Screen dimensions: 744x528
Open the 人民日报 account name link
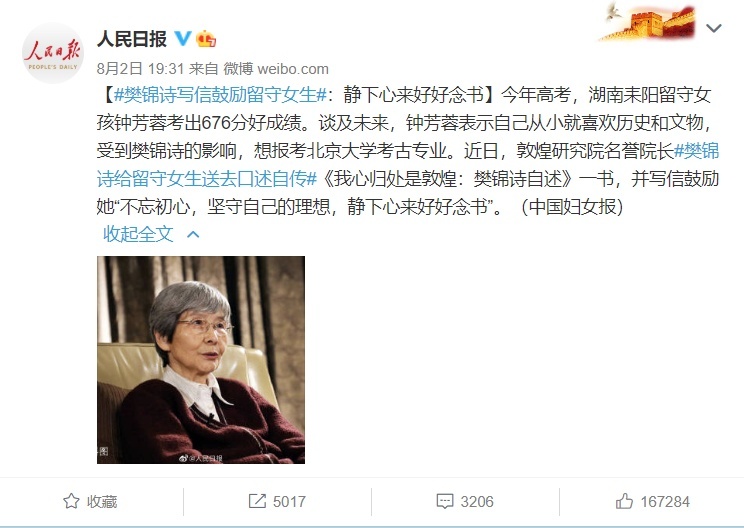132,39
